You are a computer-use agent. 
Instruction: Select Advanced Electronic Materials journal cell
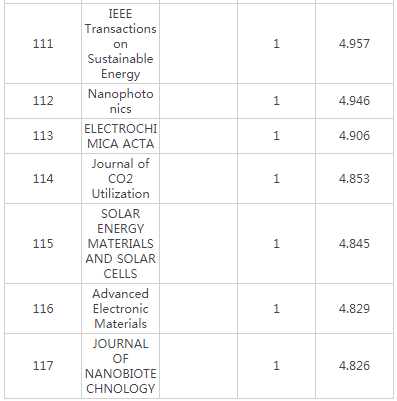120,309
